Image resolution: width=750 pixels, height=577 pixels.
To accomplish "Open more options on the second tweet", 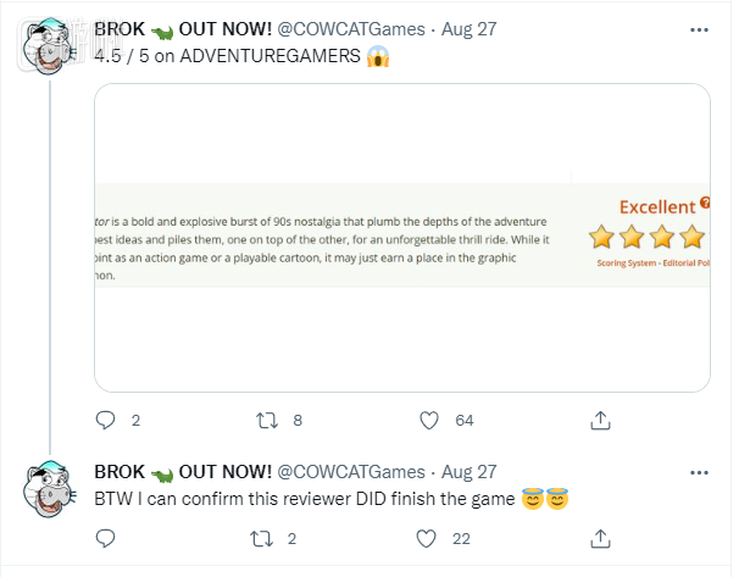I will coord(699,472).
